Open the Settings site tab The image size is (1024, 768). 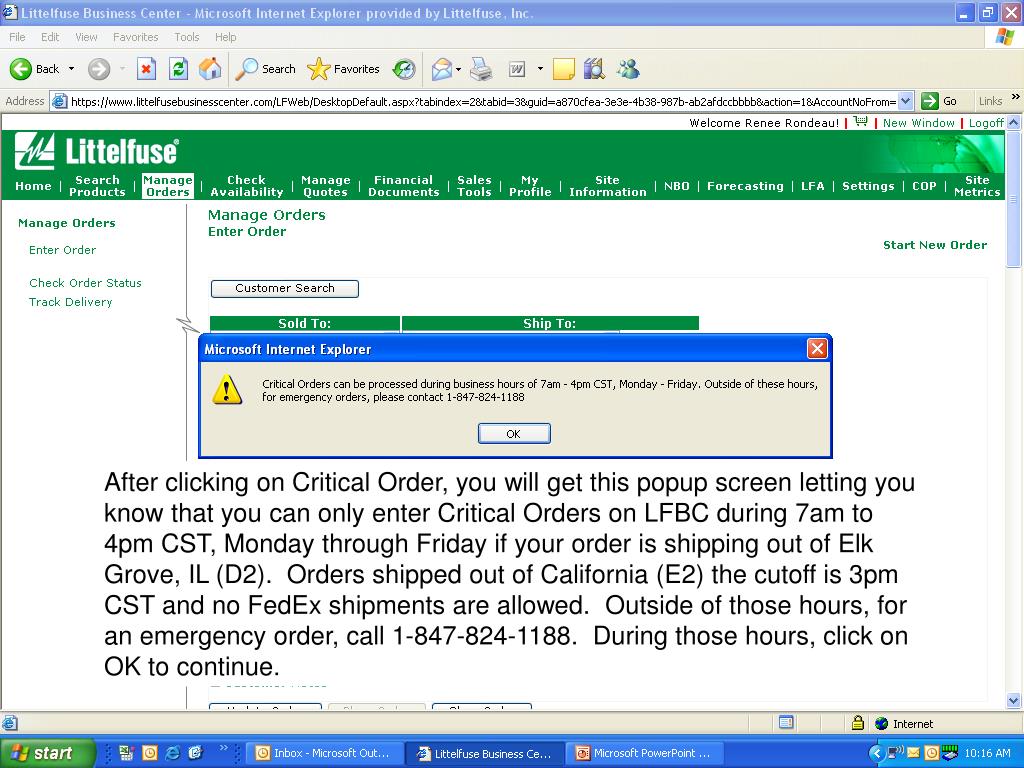(x=868, y=186)
